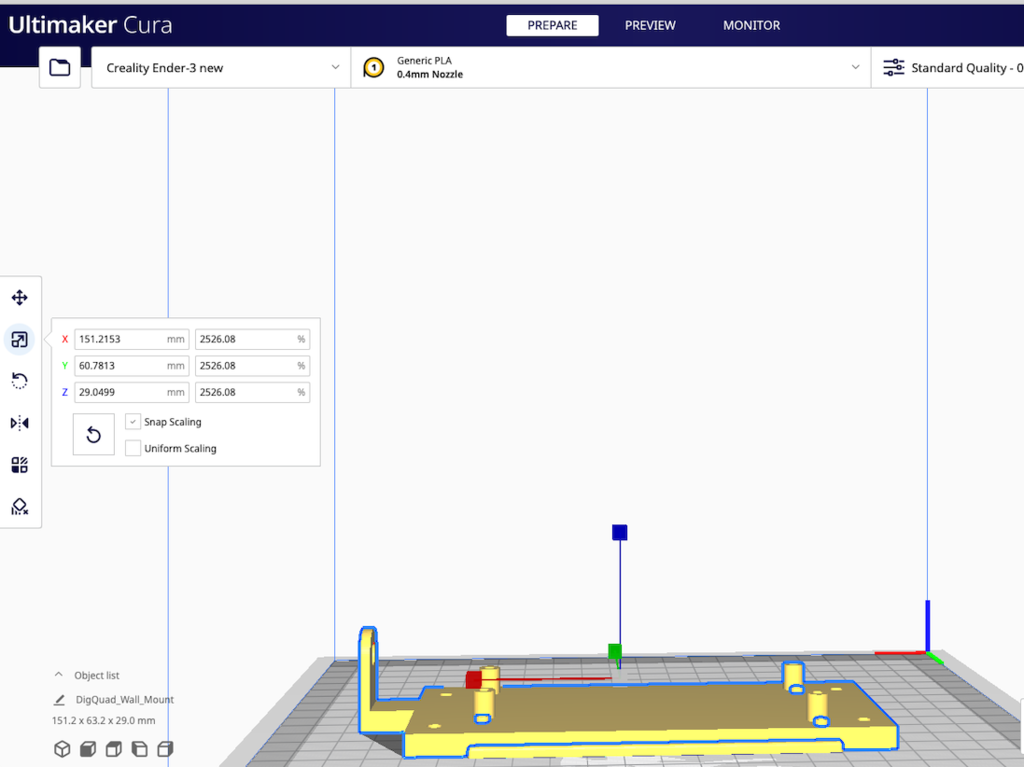Expand the Creality Ender-3 new printer dropdown
Viewport: 1024px width, 767px height.
coord(221,68)
